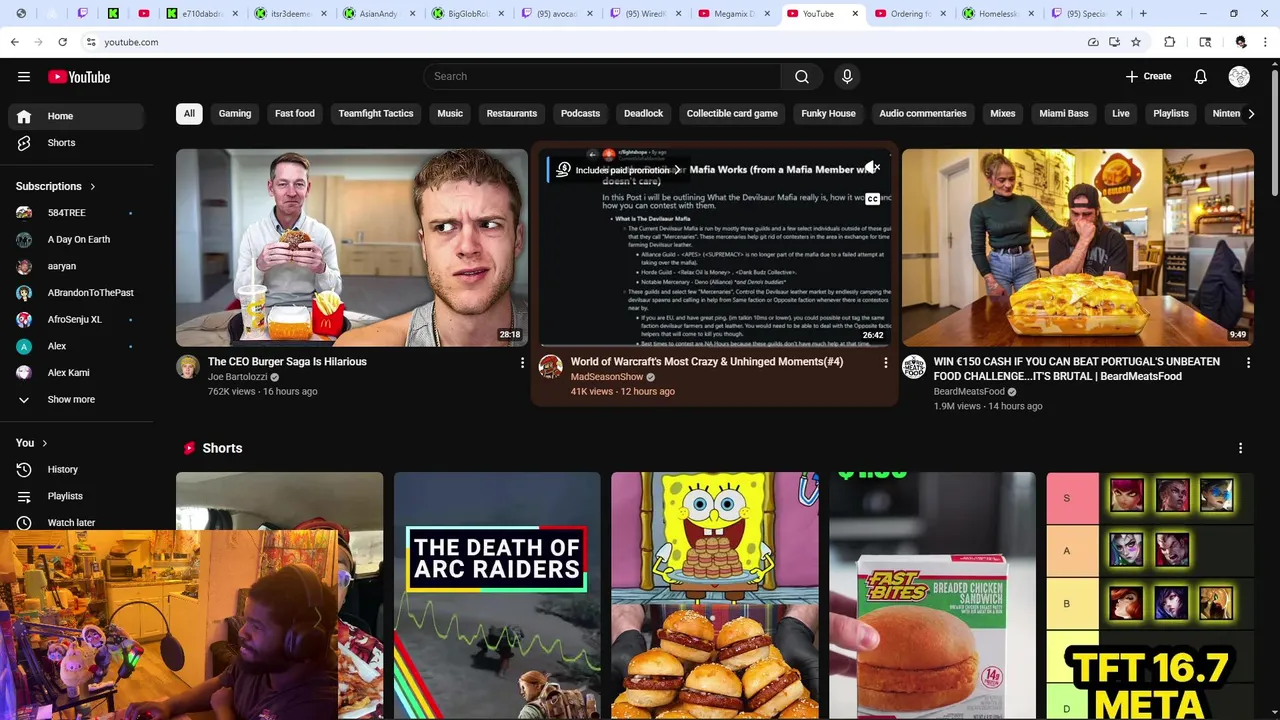Start voice search with microphone icon

click(847, 77)
